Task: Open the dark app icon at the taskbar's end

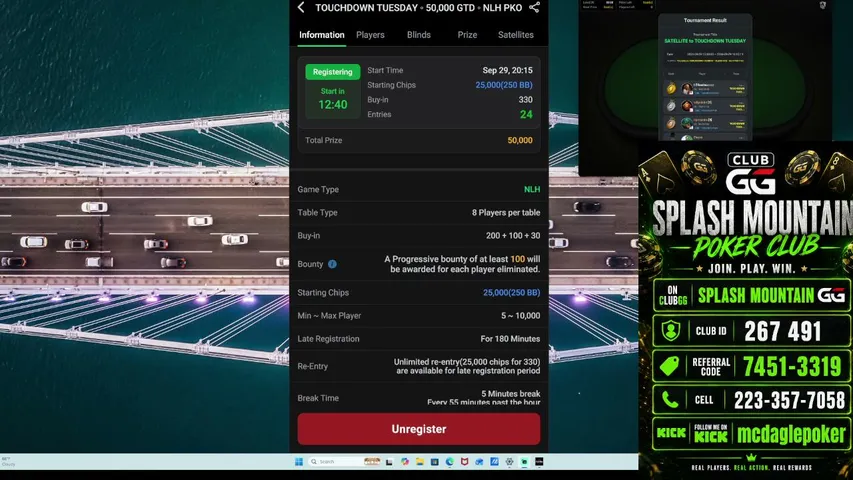Action: point(539,461)
